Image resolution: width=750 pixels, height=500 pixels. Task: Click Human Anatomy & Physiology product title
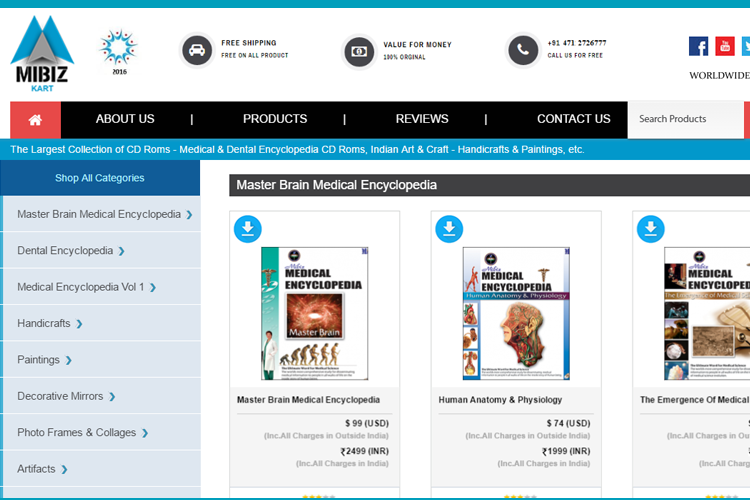500,400
